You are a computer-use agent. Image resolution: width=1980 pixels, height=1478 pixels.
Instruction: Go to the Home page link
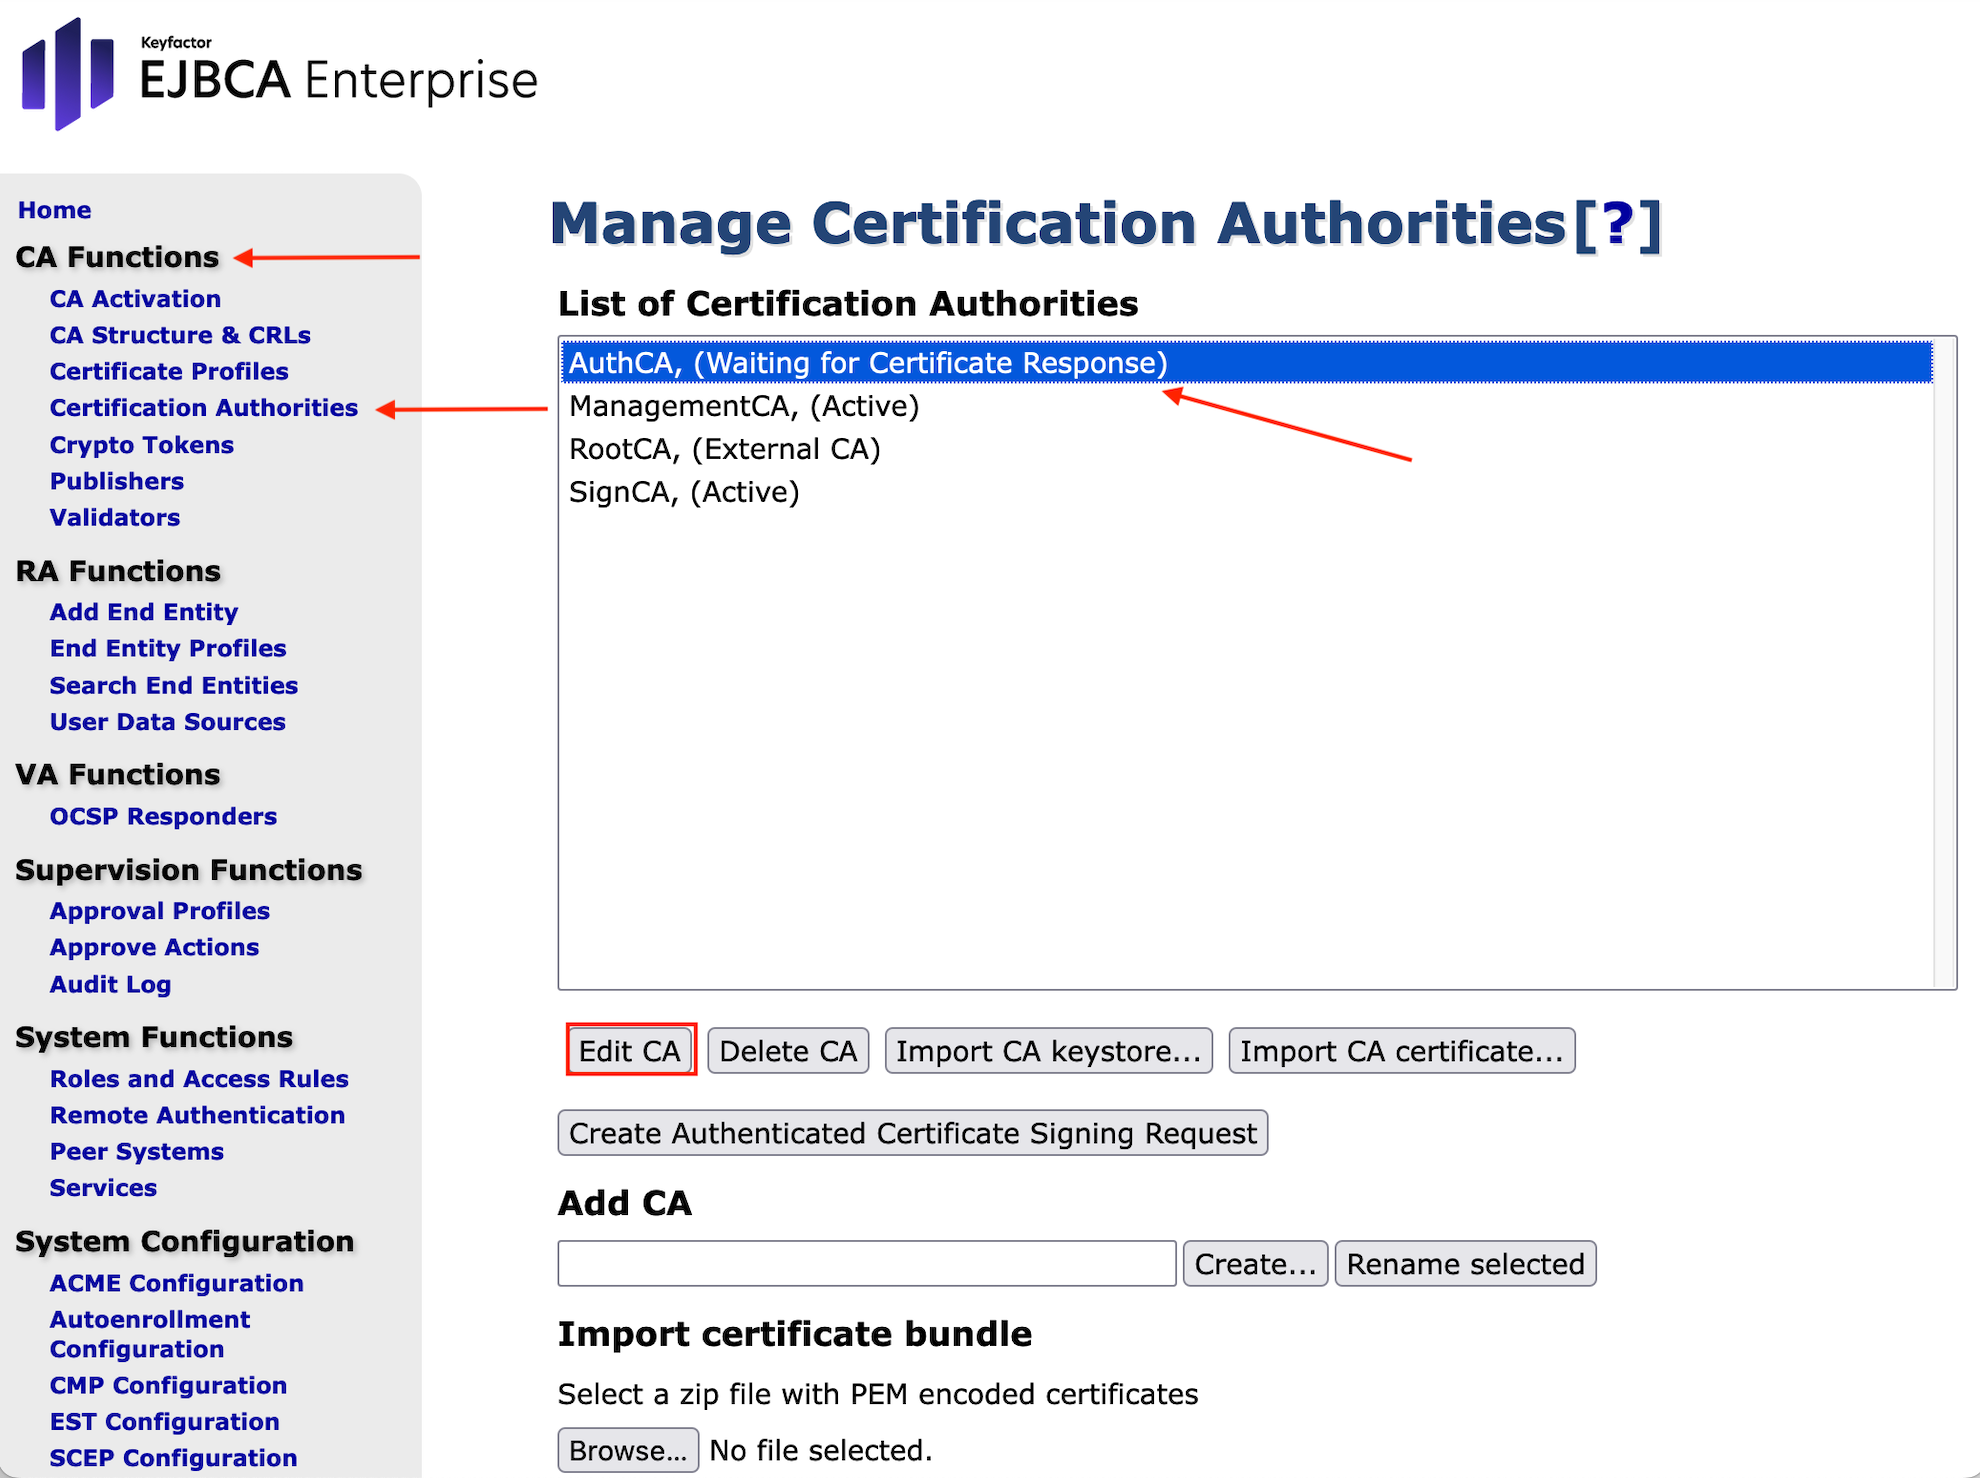pyautogui.click(x=55, y=210)
